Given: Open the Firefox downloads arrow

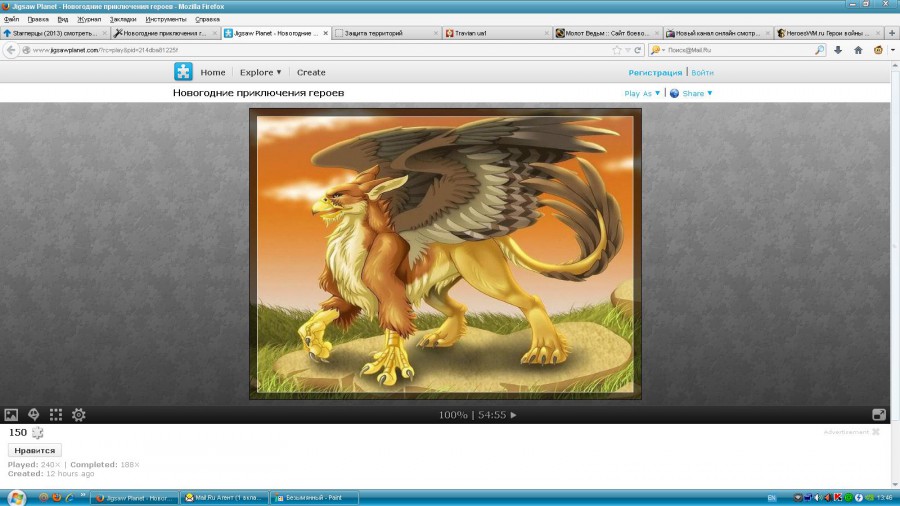Looking at the screenshot, I should point(838,50).
